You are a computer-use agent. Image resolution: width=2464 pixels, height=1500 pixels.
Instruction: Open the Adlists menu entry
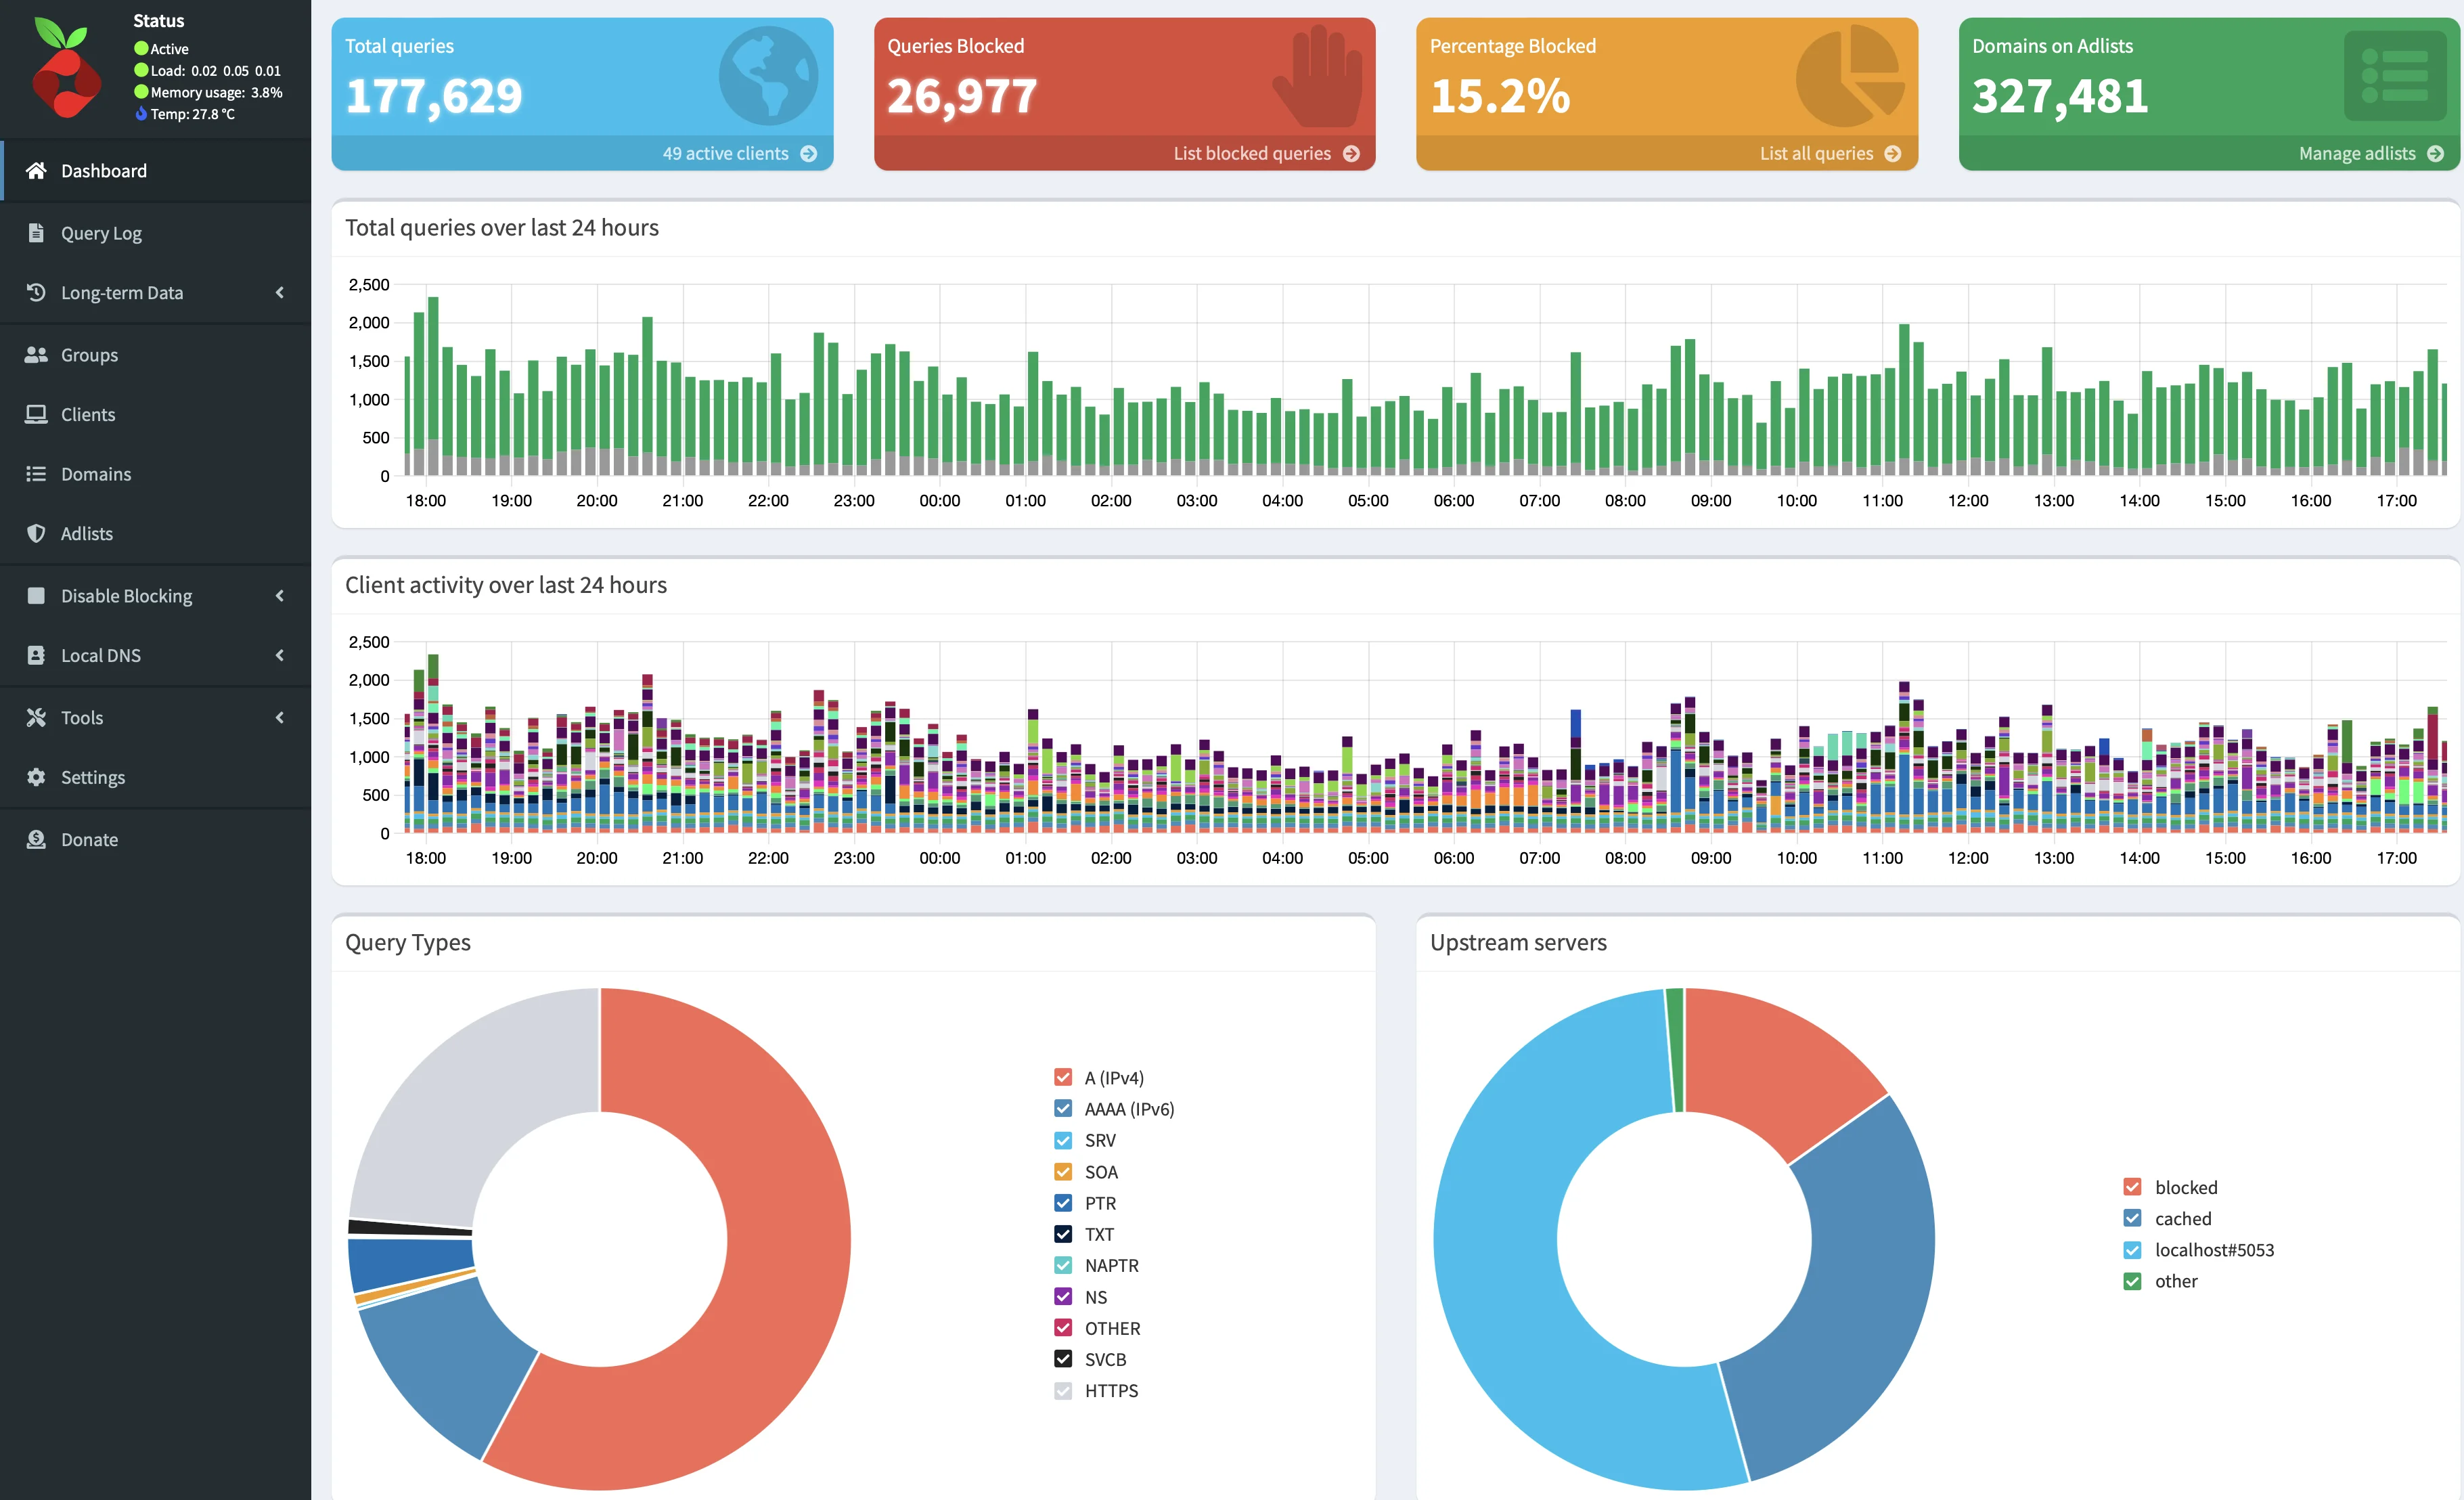pos(155,533)
